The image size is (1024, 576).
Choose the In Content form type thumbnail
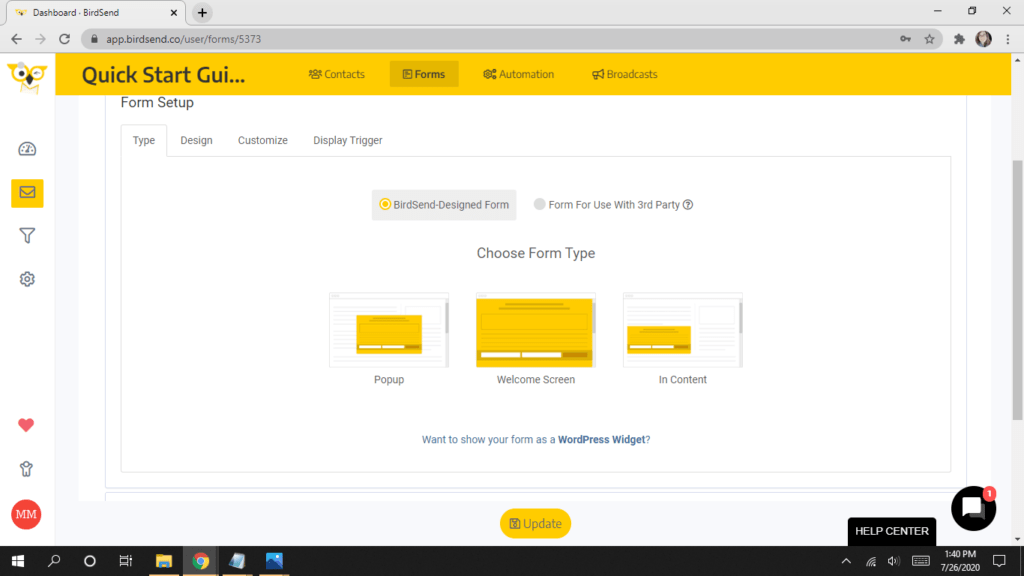click(x=682, y=330)
